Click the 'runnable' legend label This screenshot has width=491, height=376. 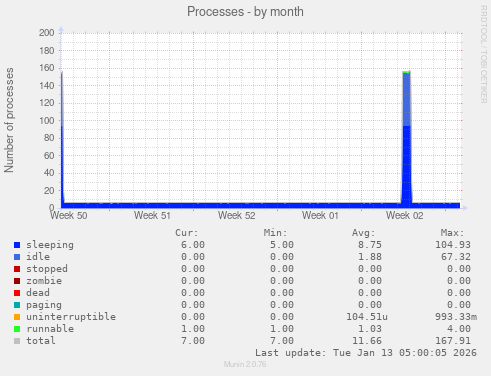point(50,329)
